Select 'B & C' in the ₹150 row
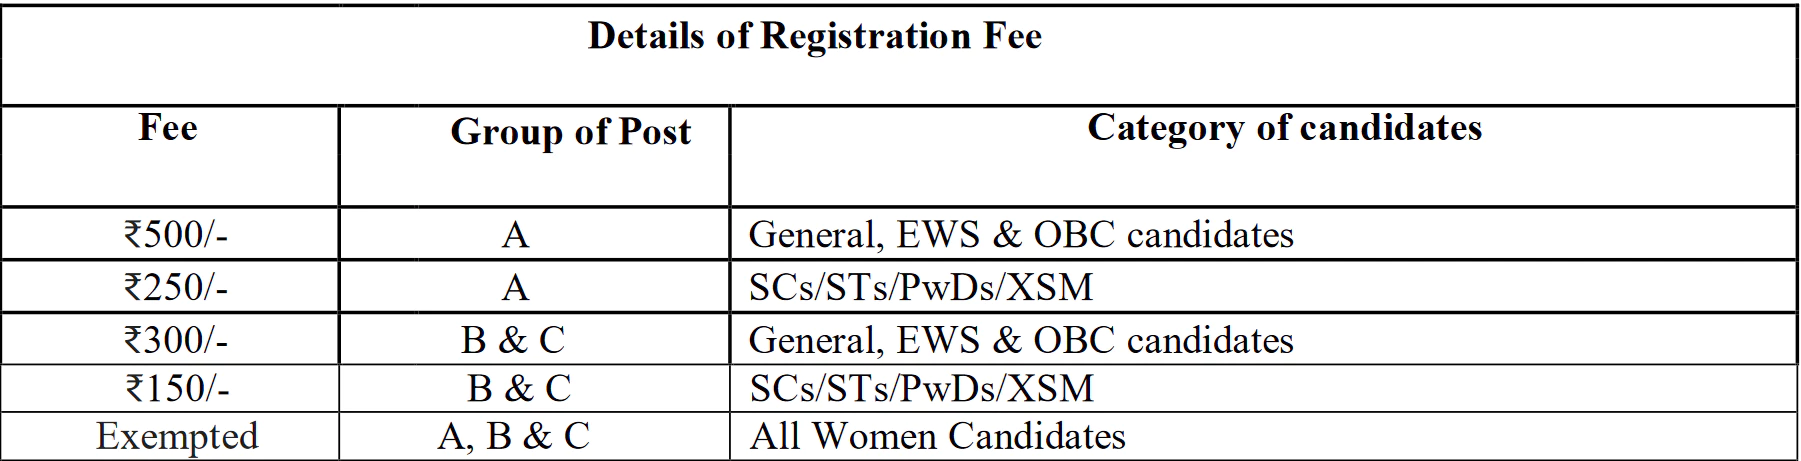The height and width of the screenshot is (461, 1801). click(x=519, y=389)
